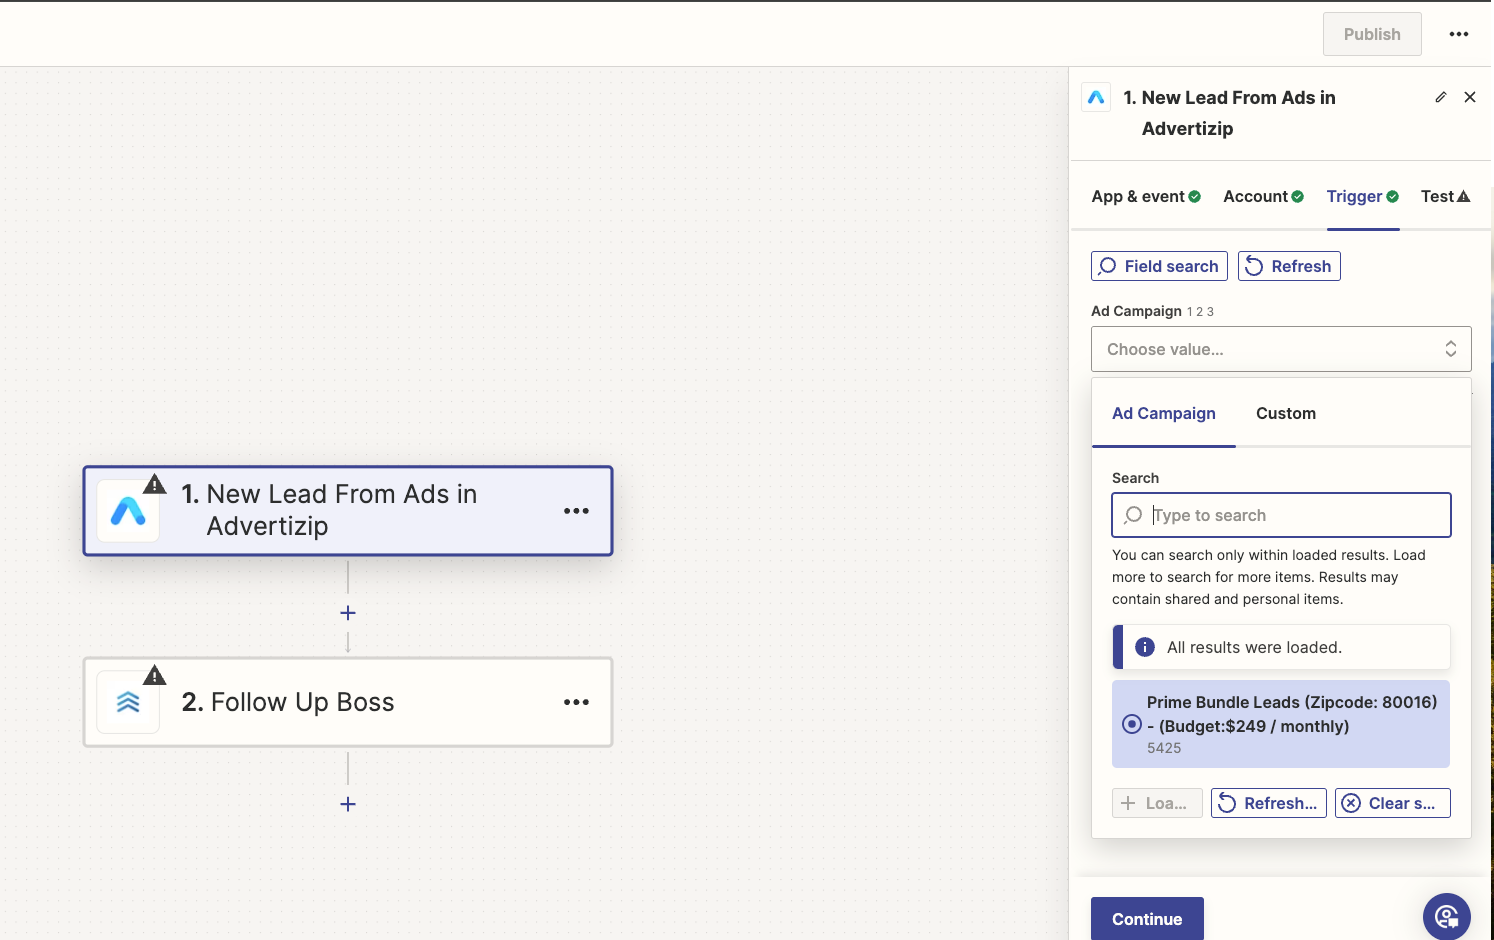Open the top-right three-dot menu beside Publish
Screen dimensions: 1494x940
pos(1458,34)
